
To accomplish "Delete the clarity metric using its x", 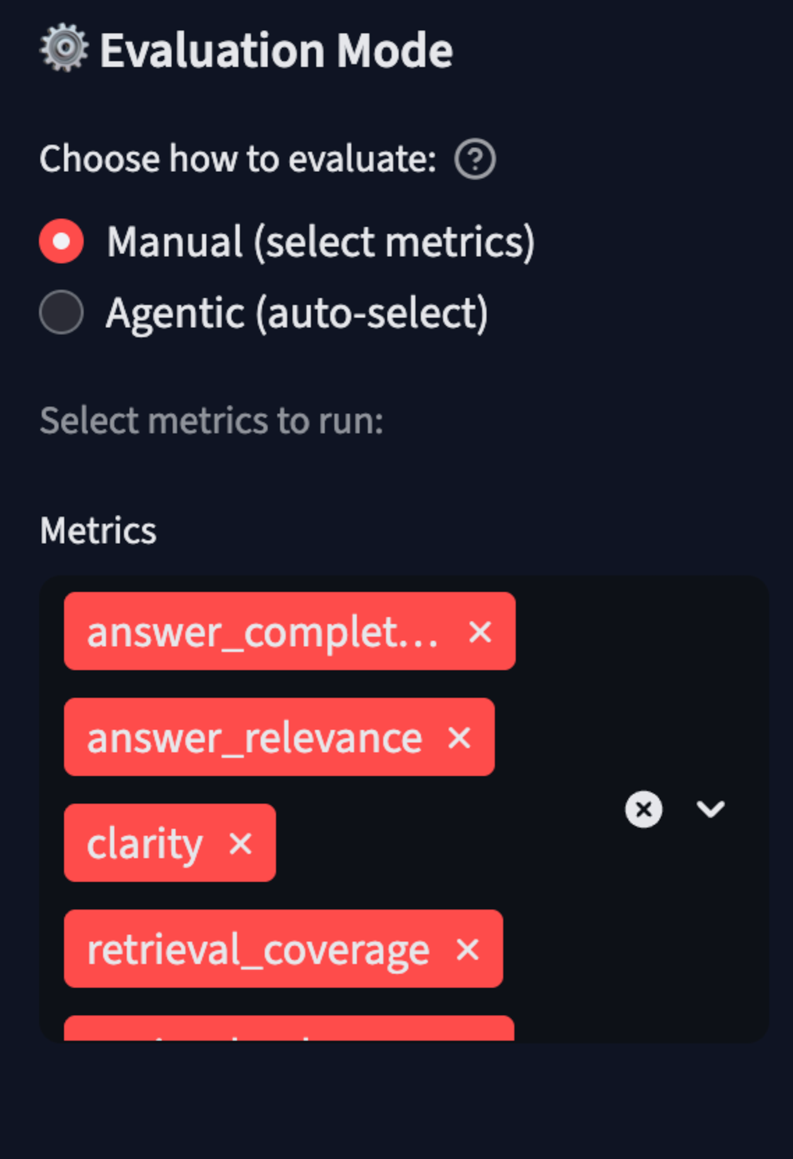I will point(240,844).
